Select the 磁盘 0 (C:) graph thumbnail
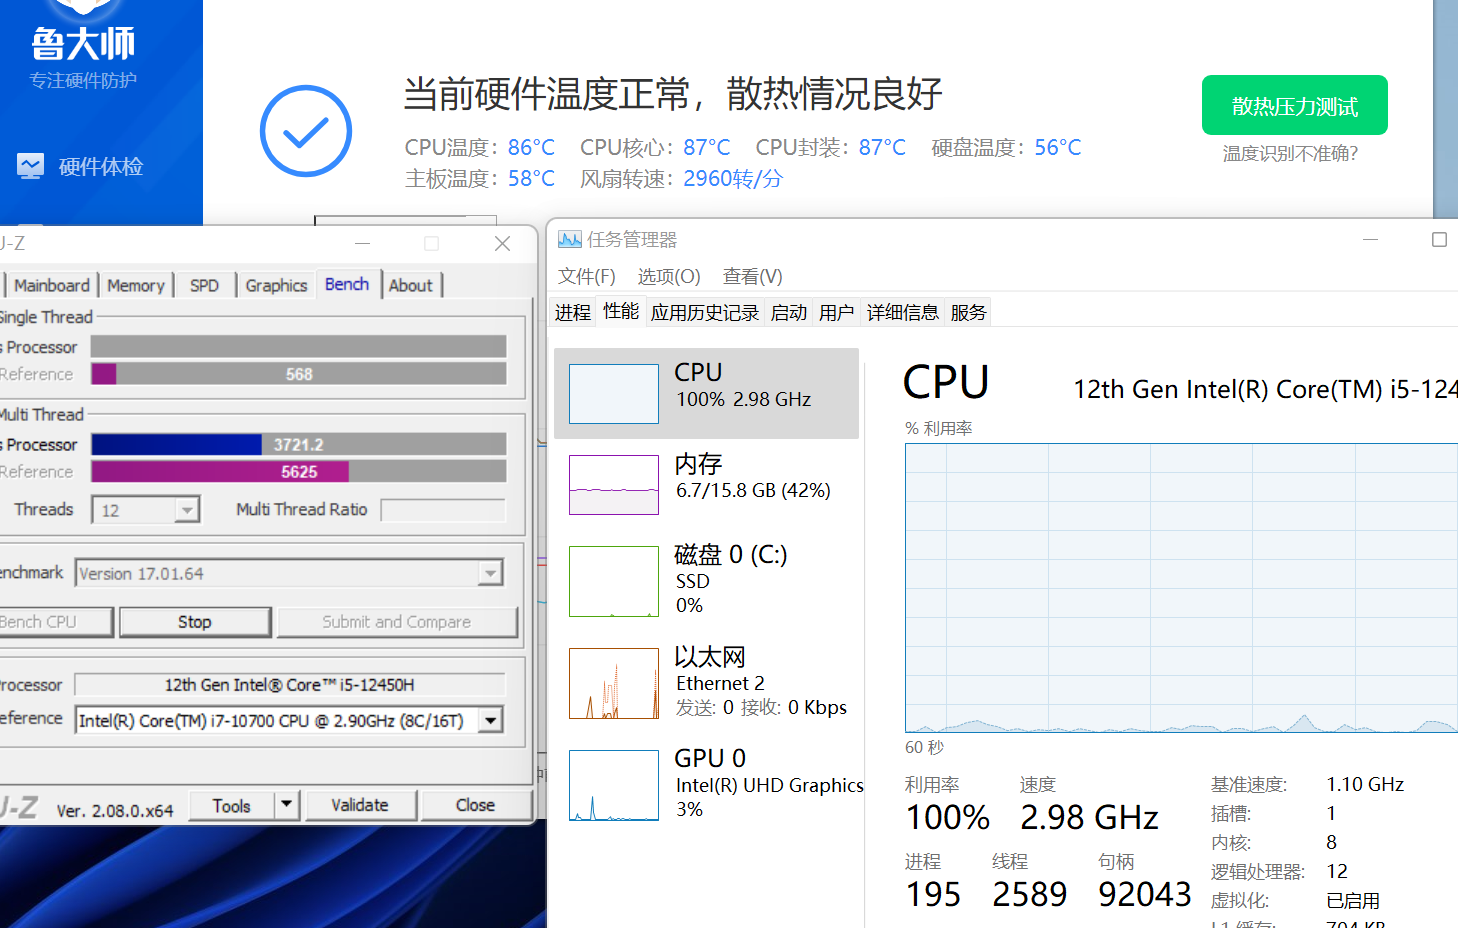This screenshot has width=1458, height=928. pyautogui.click(x=614, y=581)
